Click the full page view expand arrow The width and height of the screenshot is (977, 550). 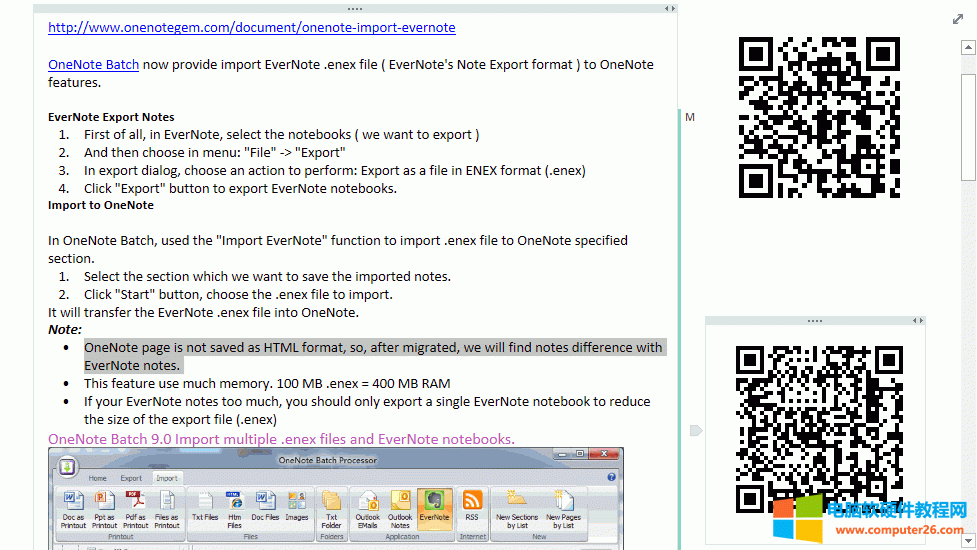(958, 19)
